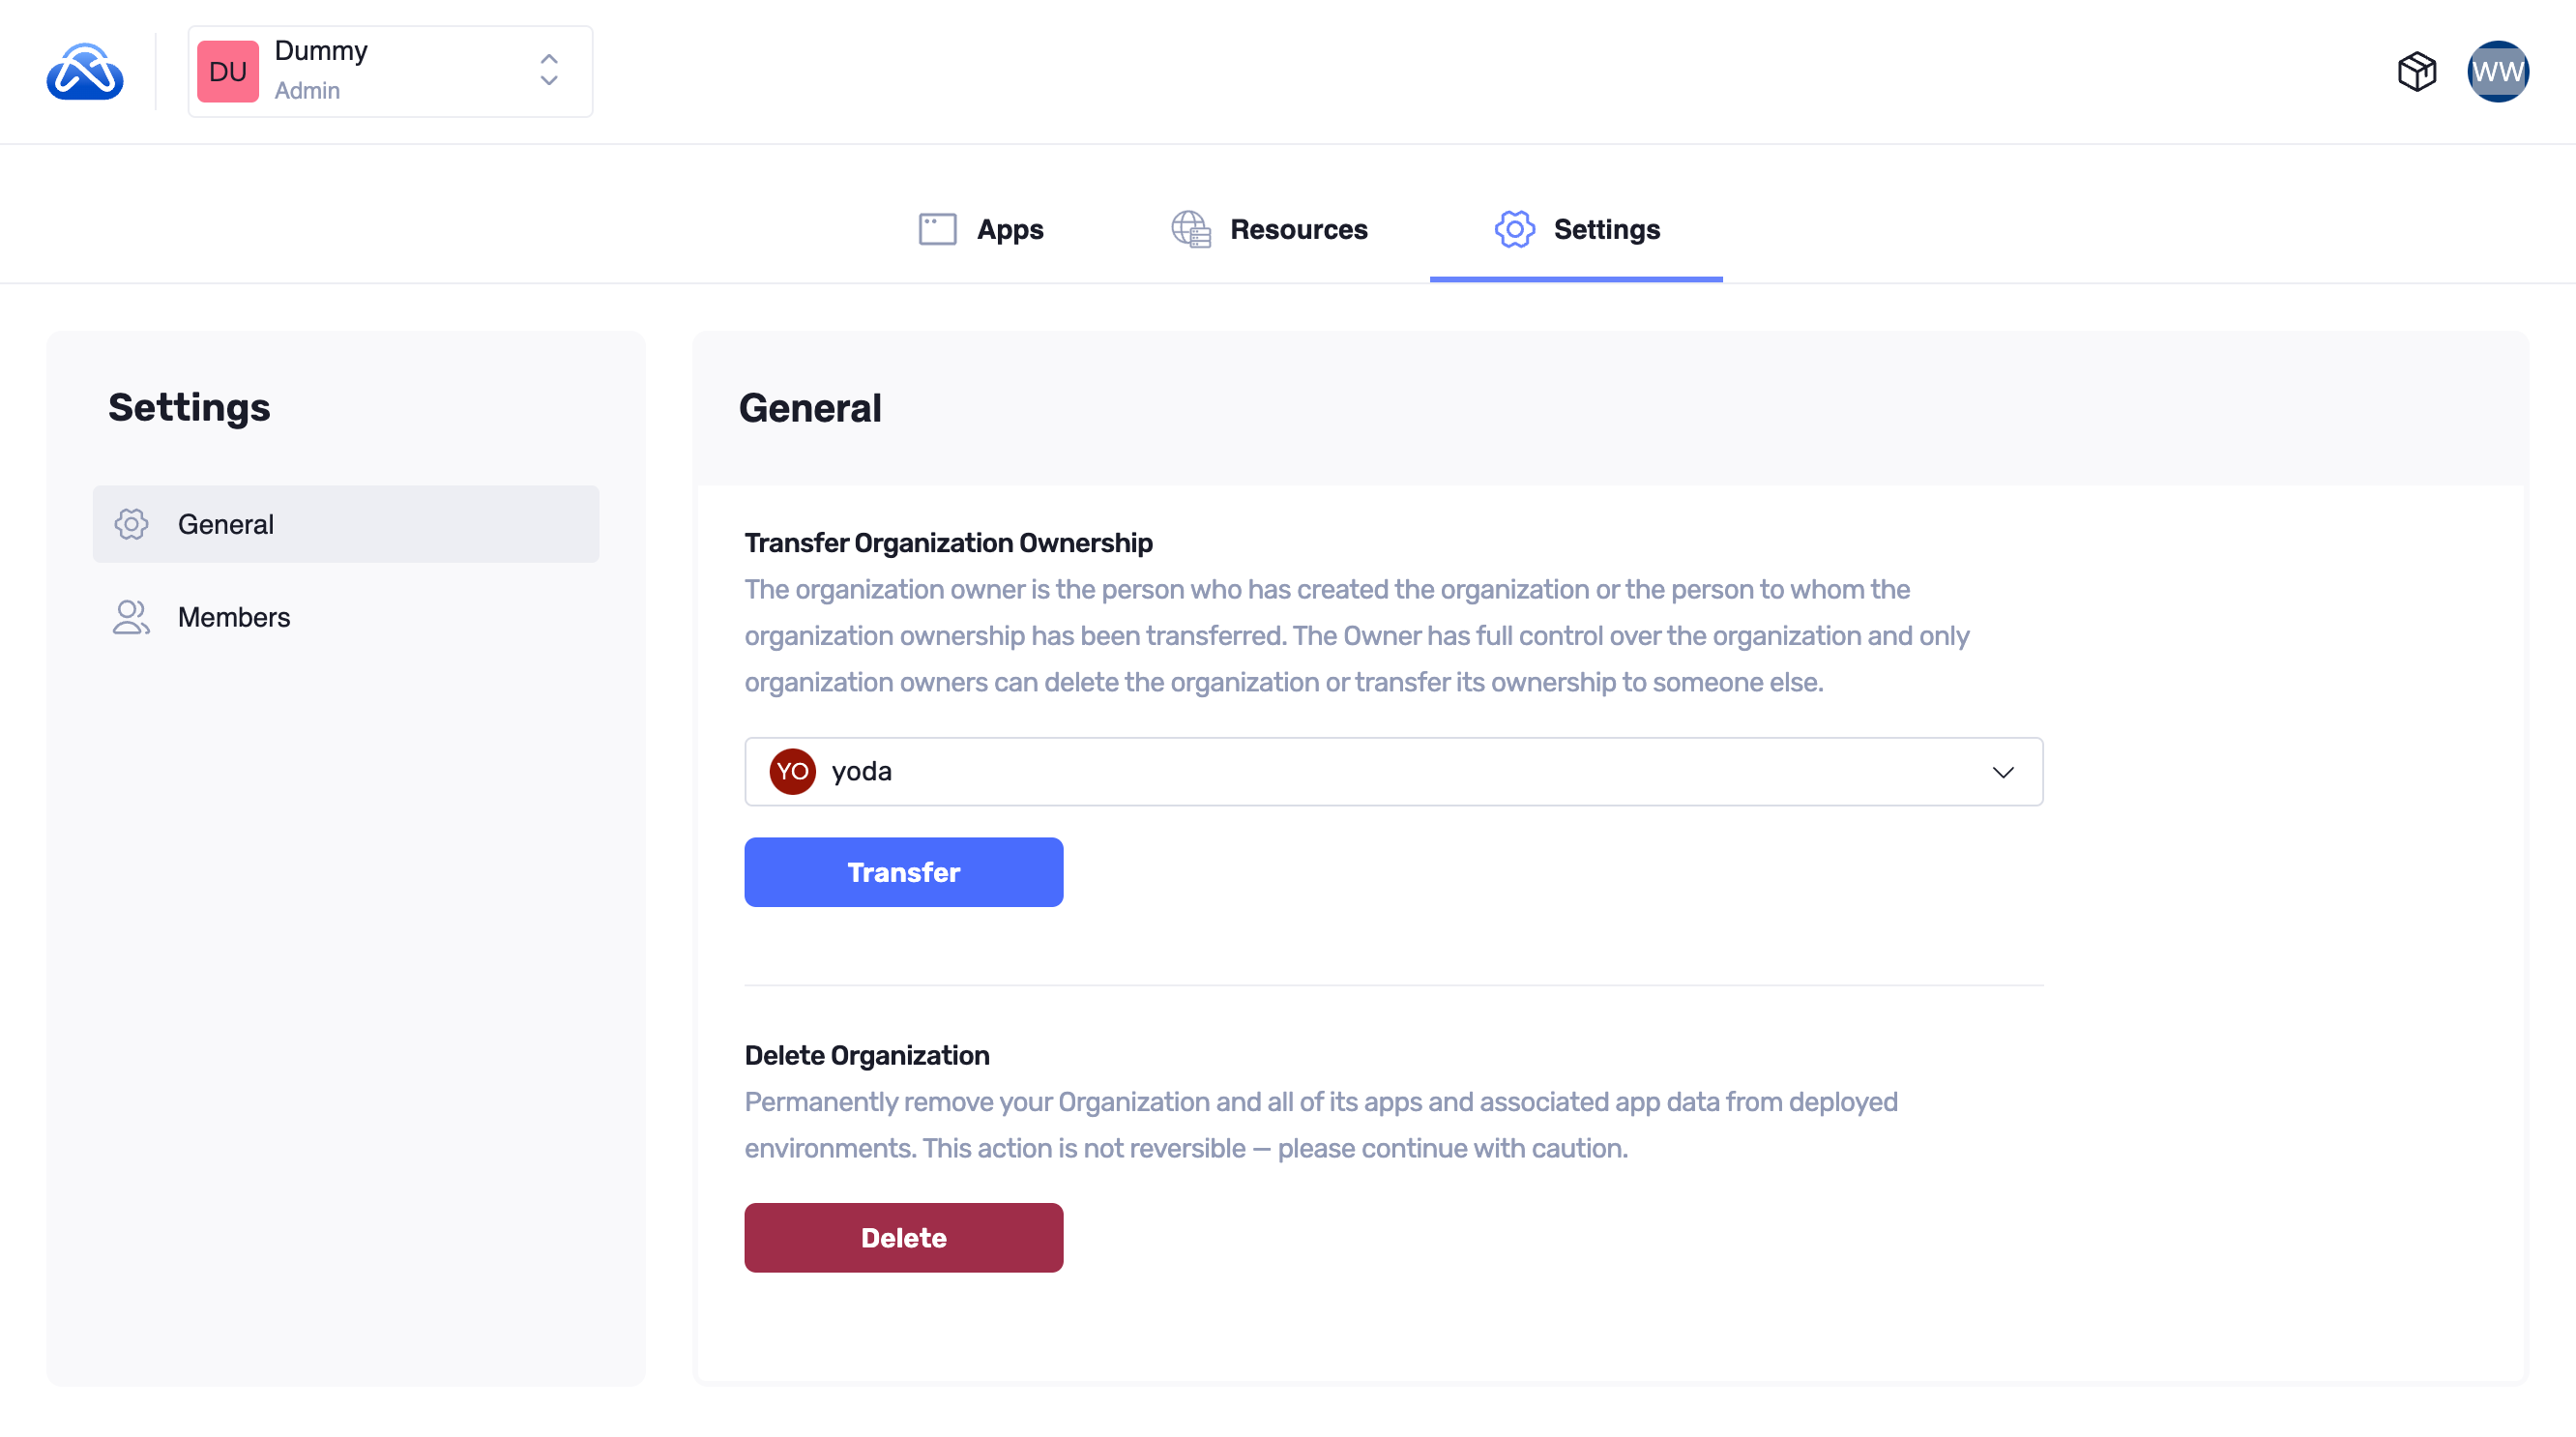Click the Settings gear icon in tabs
2576x1437 pixels.
tap(1514, 229)
